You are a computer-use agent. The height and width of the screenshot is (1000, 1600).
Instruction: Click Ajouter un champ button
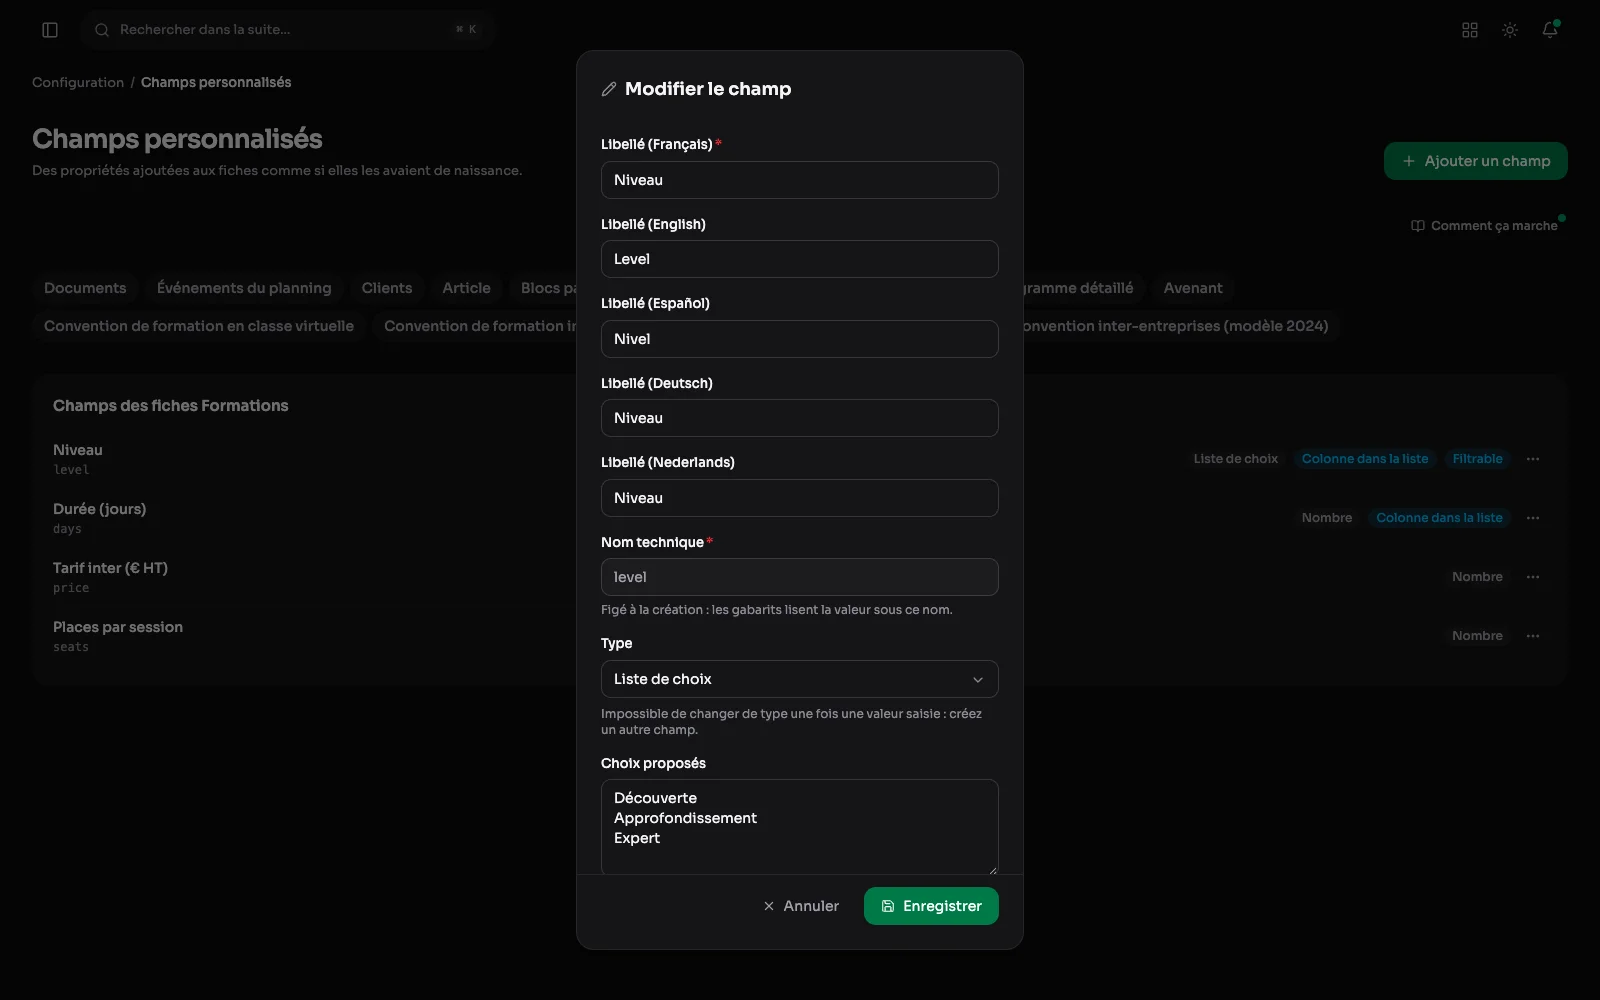[x=1476, y=161]
